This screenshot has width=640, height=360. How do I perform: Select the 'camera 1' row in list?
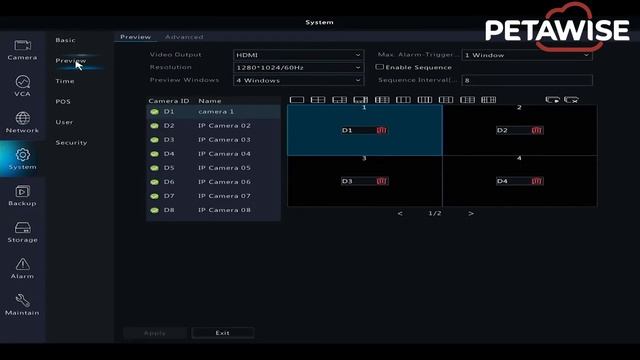(x=213, y=111)
